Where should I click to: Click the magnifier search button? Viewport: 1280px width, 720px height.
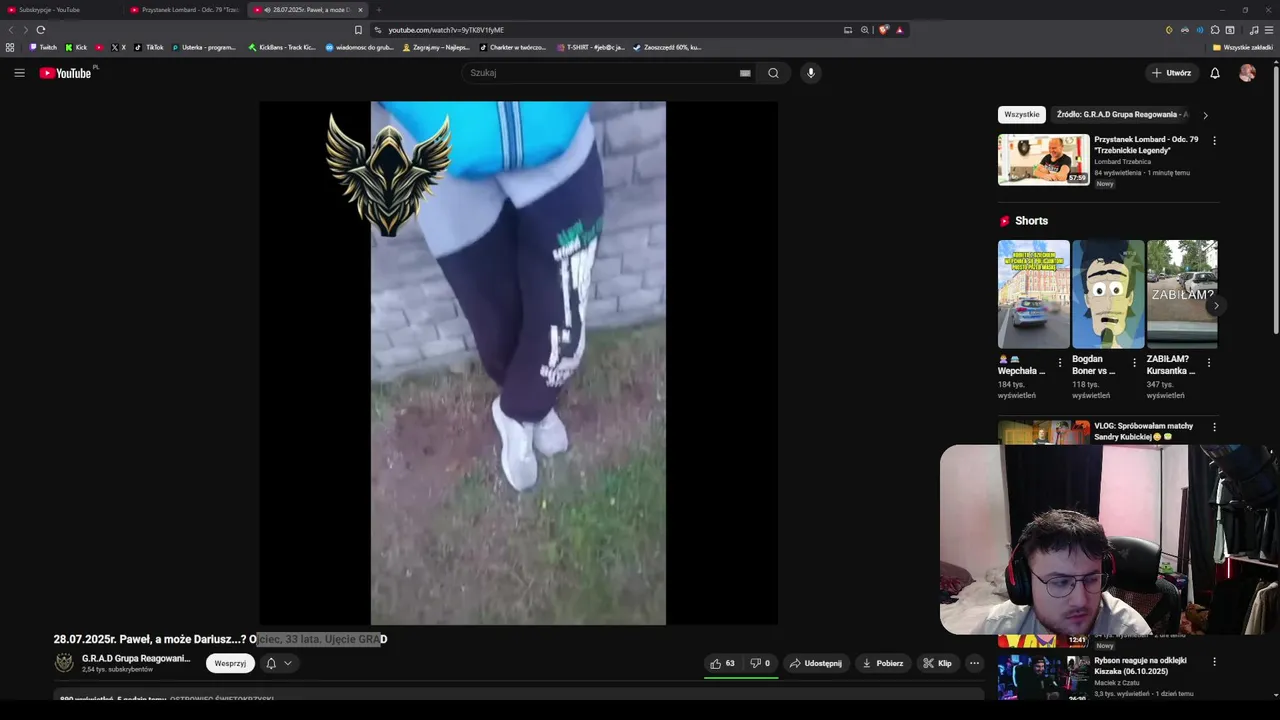[x=773, y=73]
